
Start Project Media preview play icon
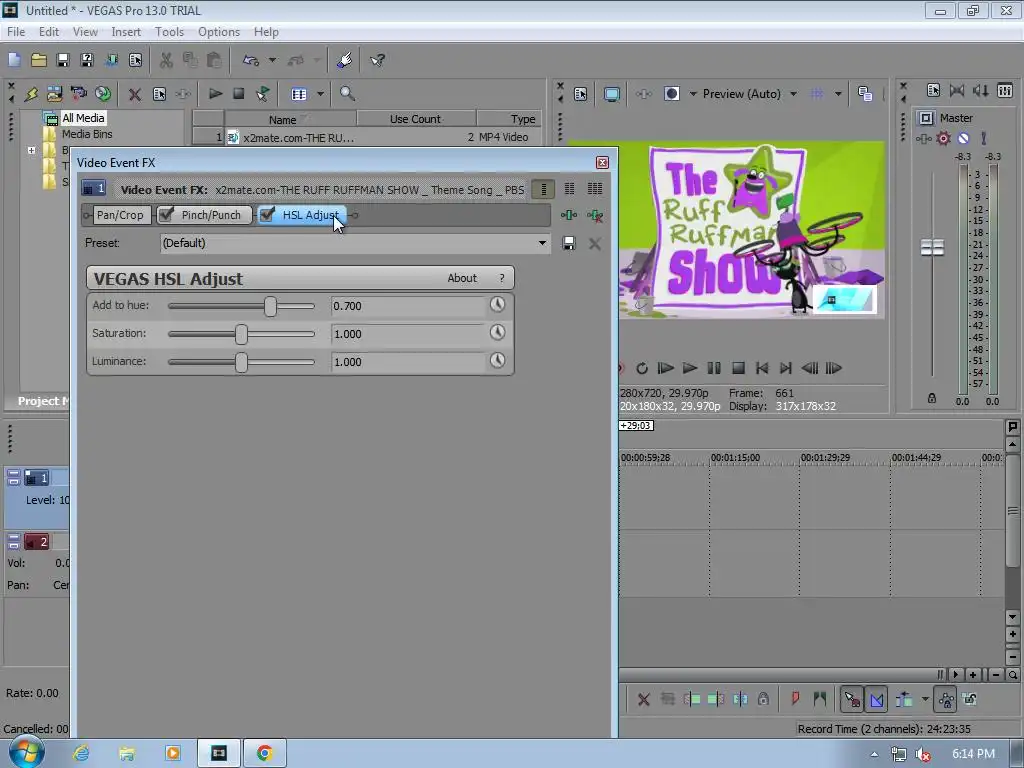(215, 94)
